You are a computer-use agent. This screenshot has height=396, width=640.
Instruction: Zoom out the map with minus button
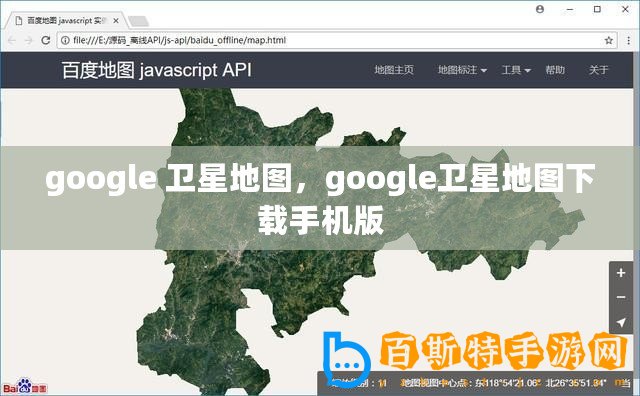pos(621,297)
